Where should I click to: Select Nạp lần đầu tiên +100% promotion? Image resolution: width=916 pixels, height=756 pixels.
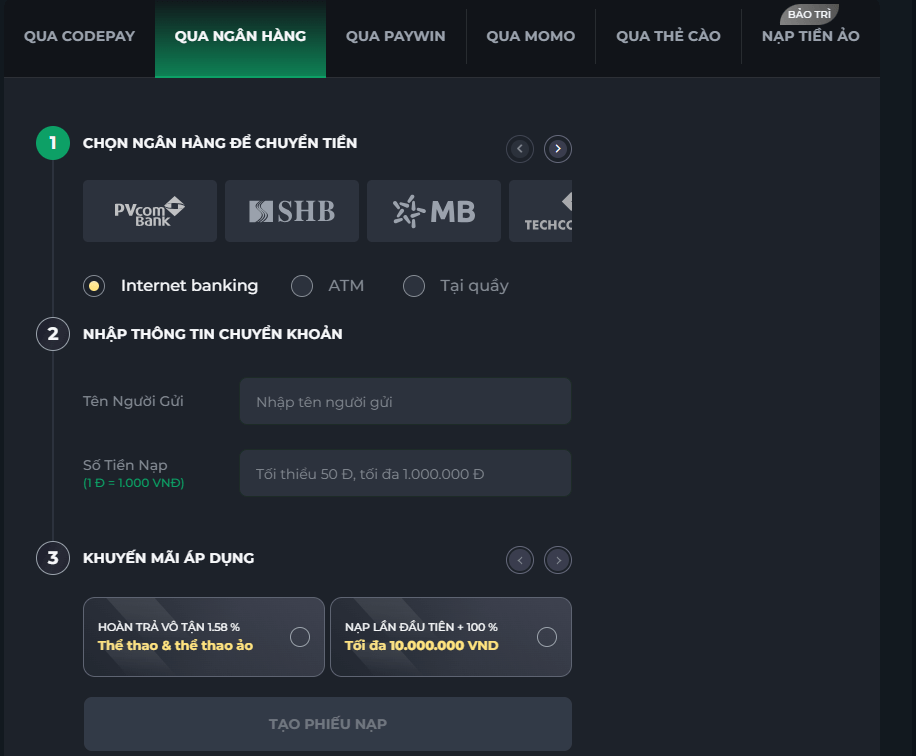point(546,637)
